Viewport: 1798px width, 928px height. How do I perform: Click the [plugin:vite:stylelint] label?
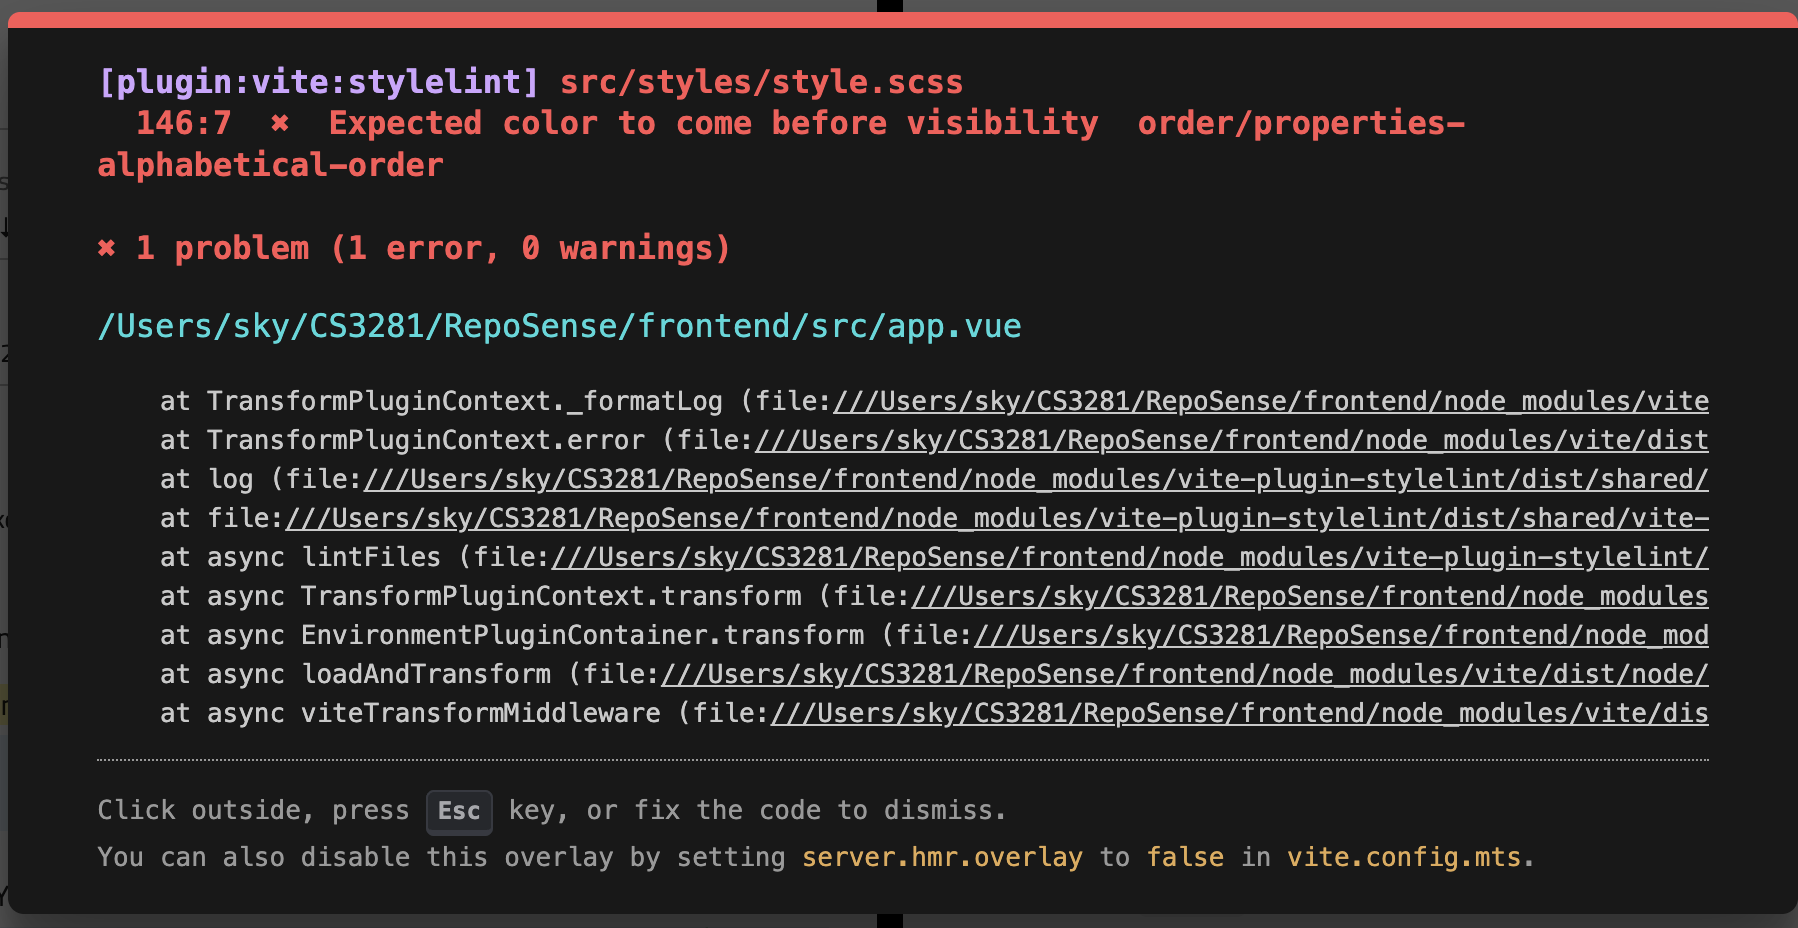[318, 82]
